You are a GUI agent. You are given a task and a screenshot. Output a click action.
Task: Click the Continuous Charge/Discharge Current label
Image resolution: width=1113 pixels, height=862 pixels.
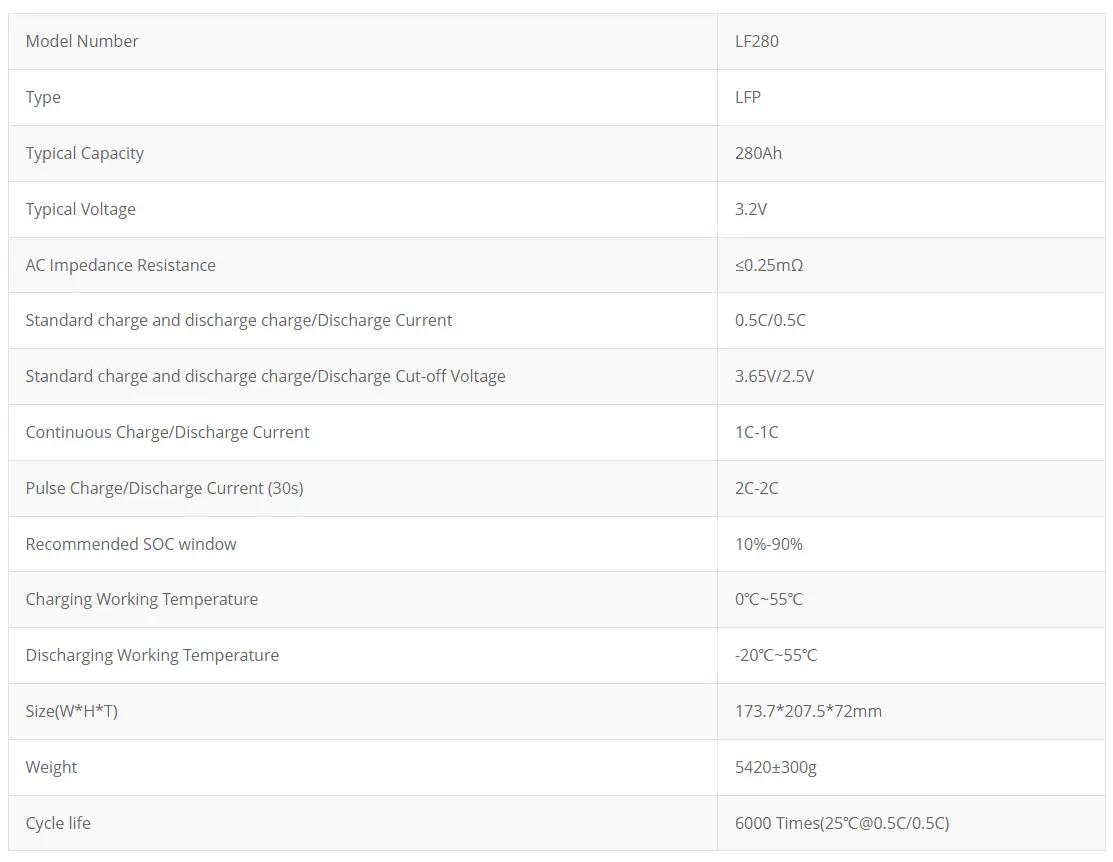click(168, 432)
